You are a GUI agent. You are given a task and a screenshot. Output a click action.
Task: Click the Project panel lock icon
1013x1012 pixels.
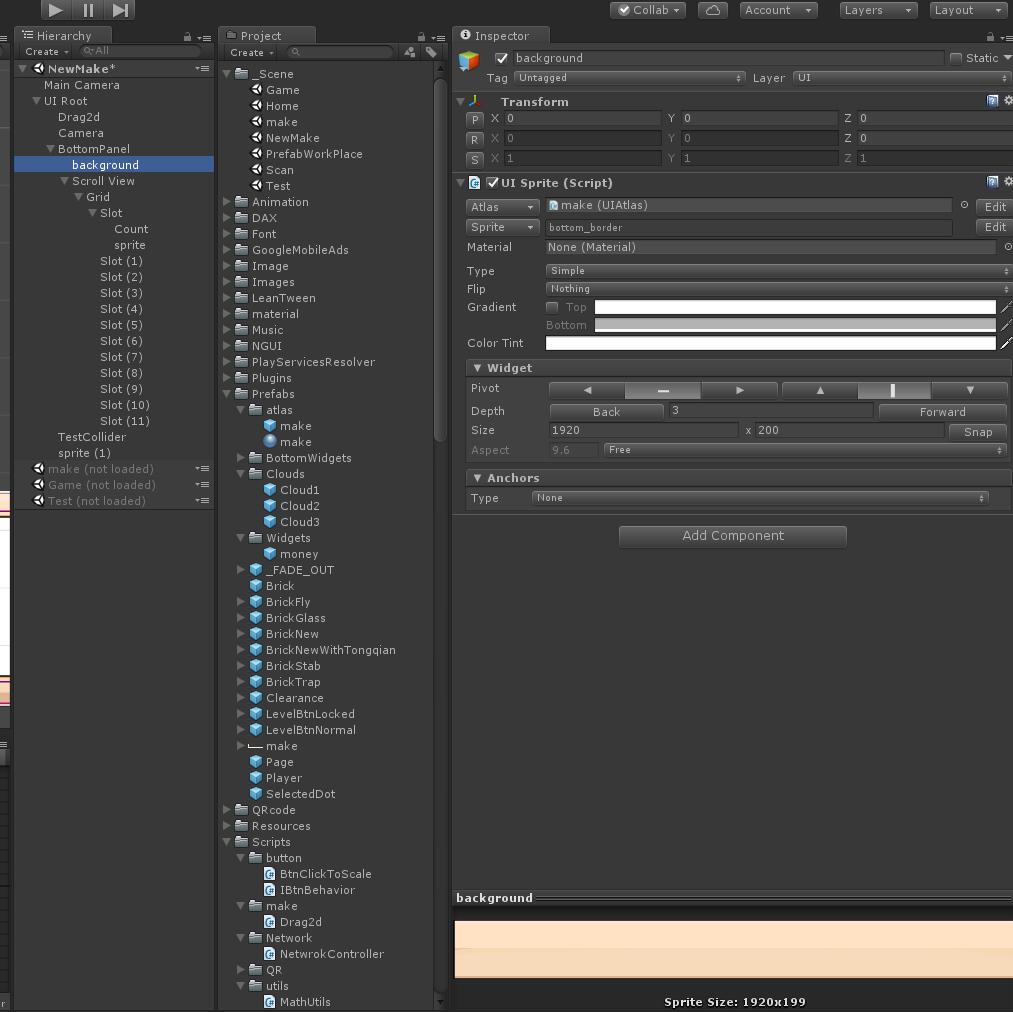421,37
